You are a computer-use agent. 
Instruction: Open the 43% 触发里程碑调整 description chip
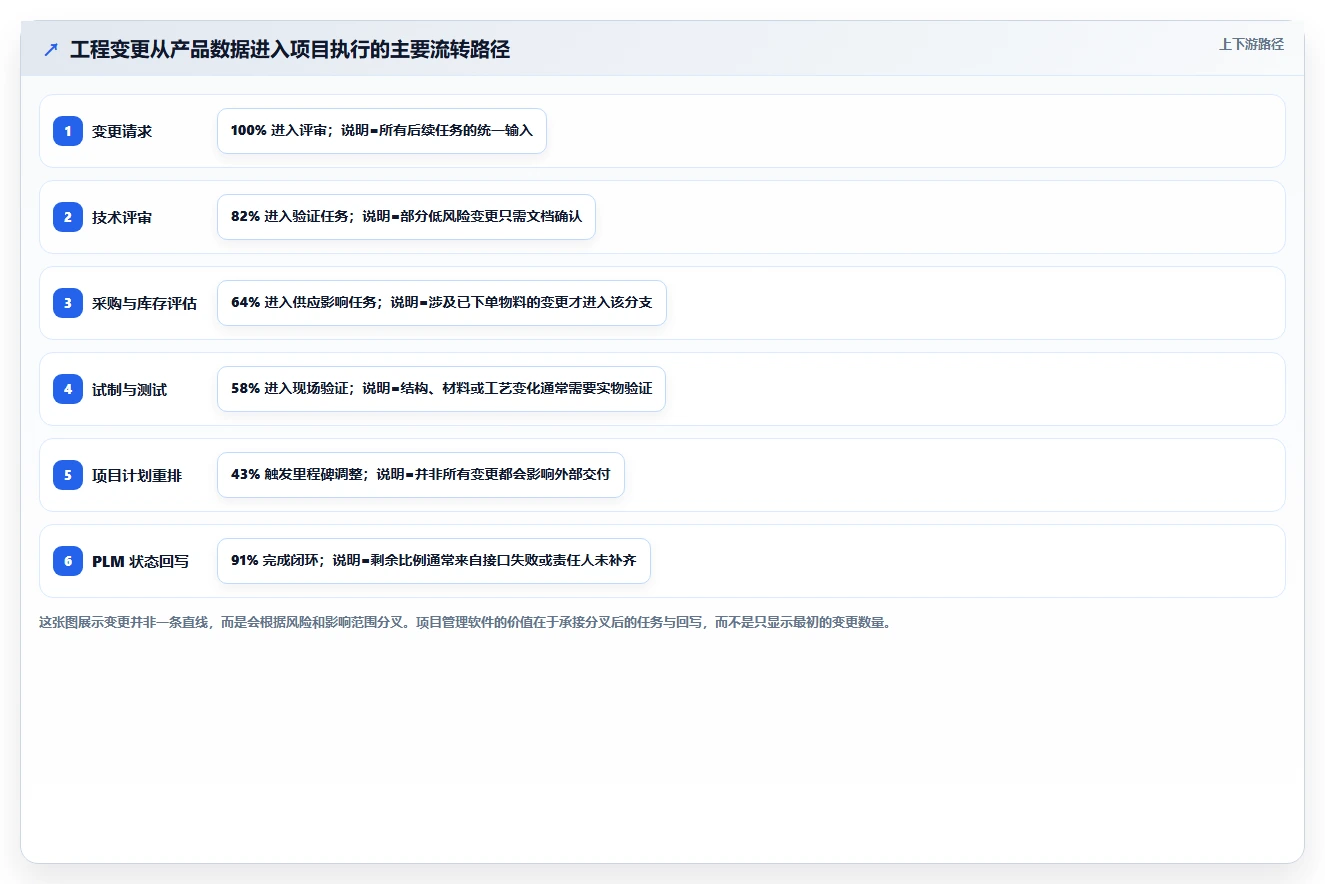pos(421,475)
